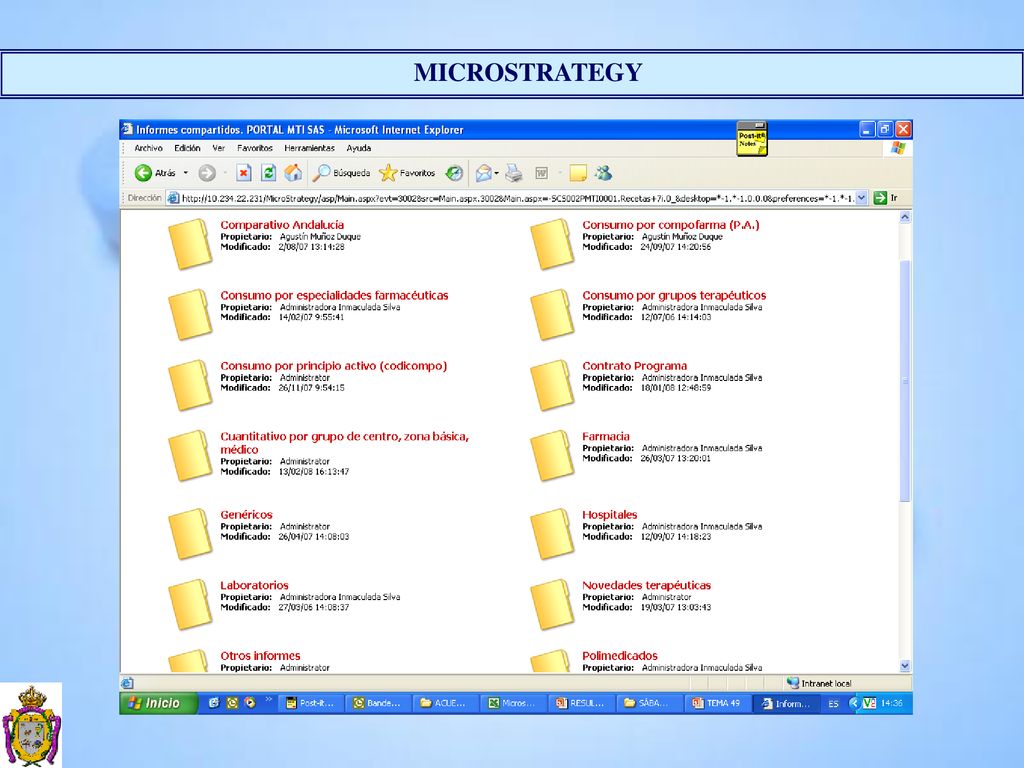Open folder icon for Consumo por principio activo
Screen dimensions: 1024x768
[x=190, y=385]
